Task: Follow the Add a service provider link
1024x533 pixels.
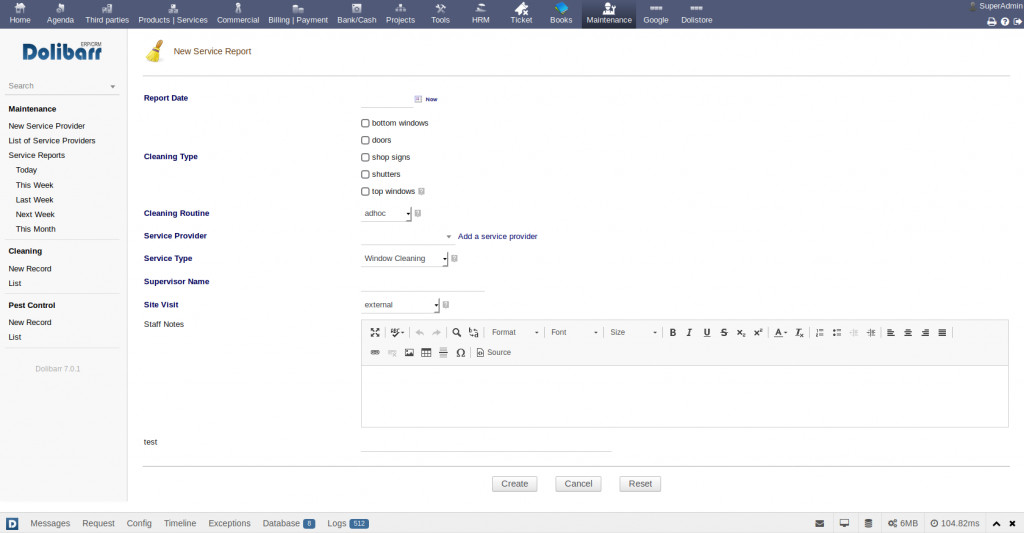Action: tap(497, 236)
